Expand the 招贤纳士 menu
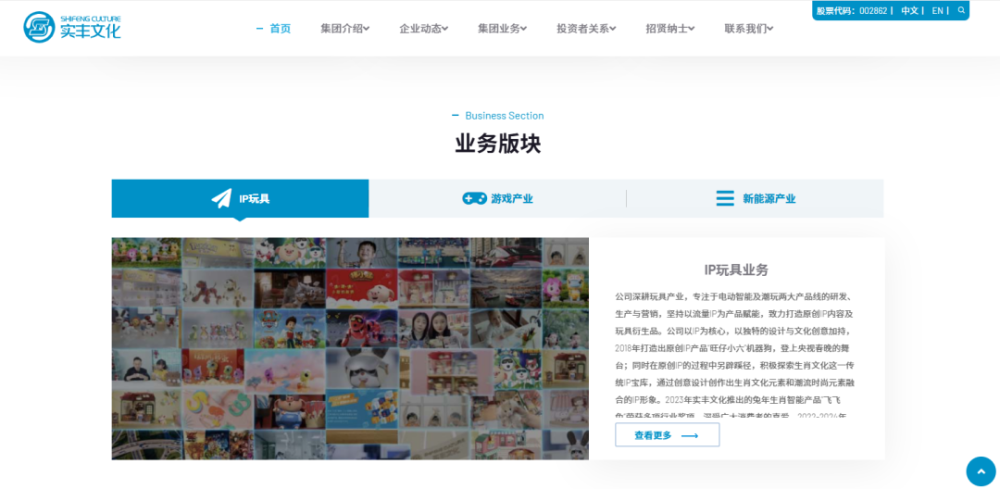The image size is (1000, 489). point(670,28)
